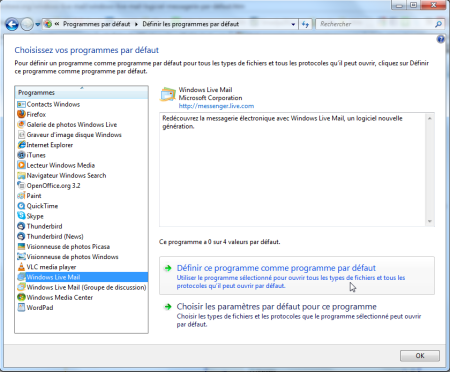Image resolution: width=450 pixels, height=372 pixels.
Task: Click the Lecteur Windows Media icon
Action: (x=21, y=165)
